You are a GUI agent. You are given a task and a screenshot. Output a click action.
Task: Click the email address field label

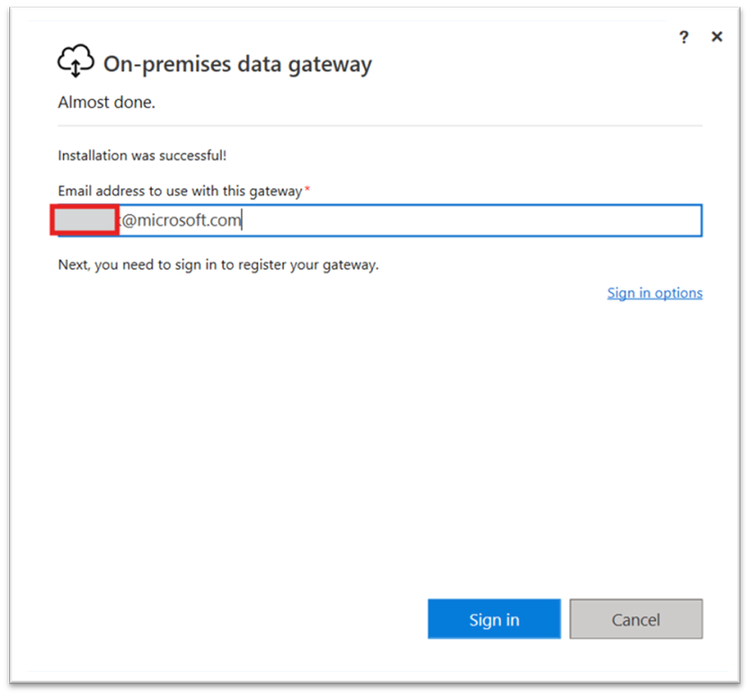coord(179,190)
